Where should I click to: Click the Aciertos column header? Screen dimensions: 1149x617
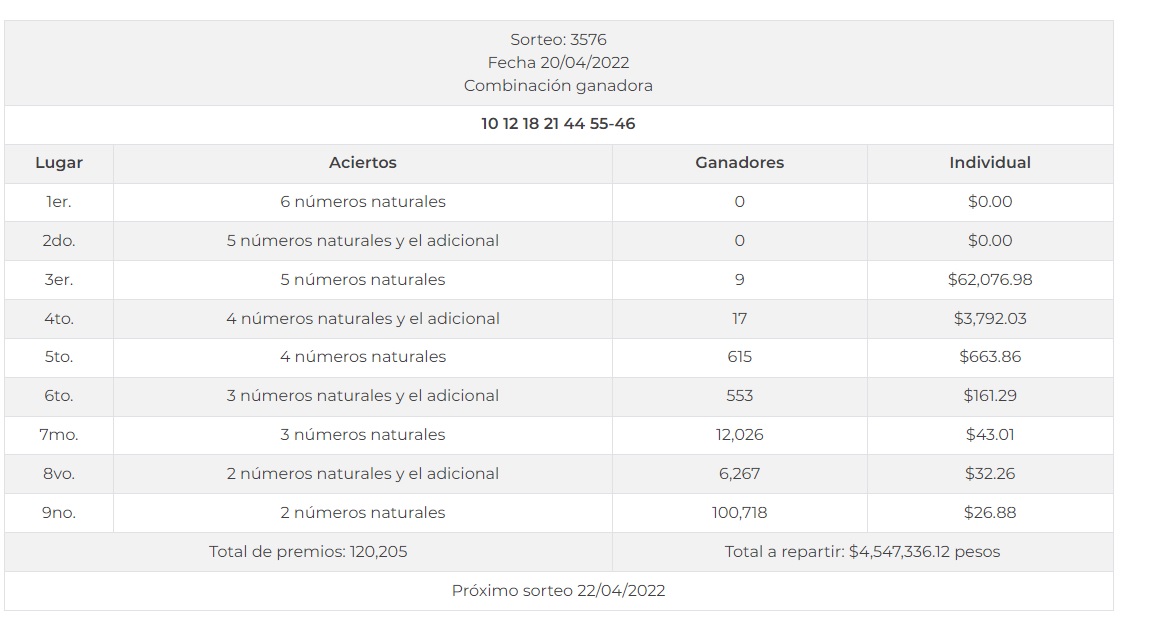(362, 163)
